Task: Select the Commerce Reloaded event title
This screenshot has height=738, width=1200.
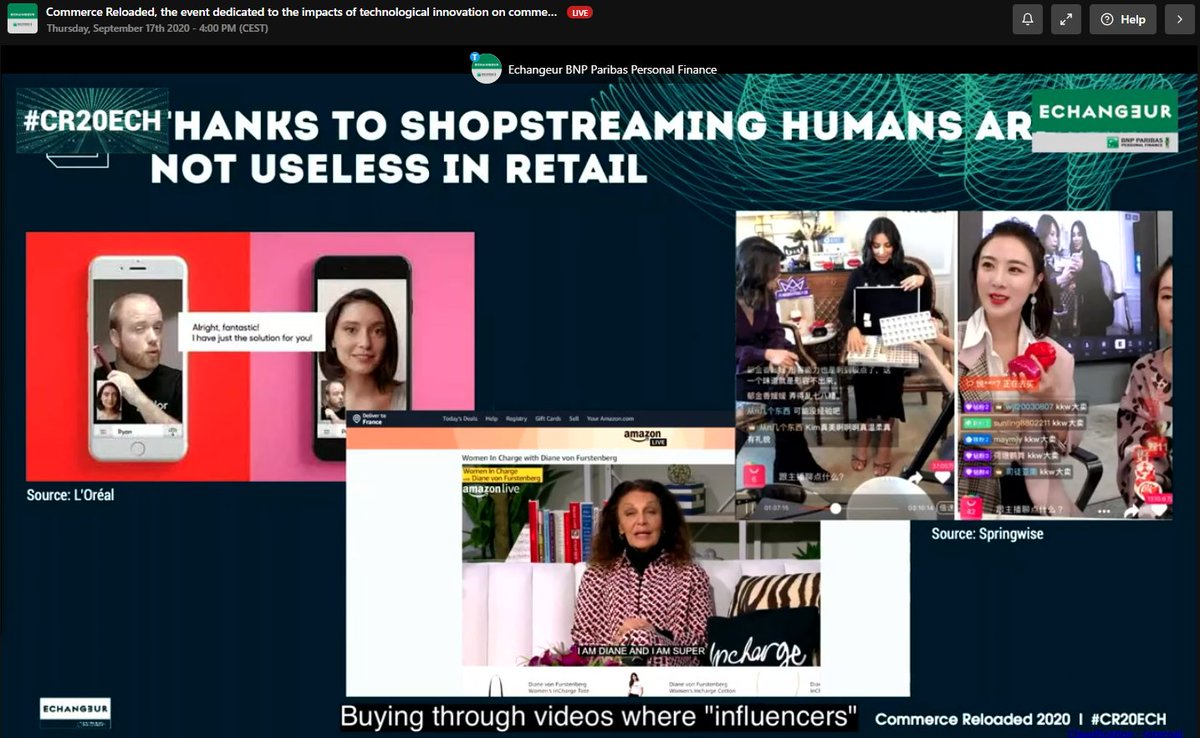Action: 302,12
